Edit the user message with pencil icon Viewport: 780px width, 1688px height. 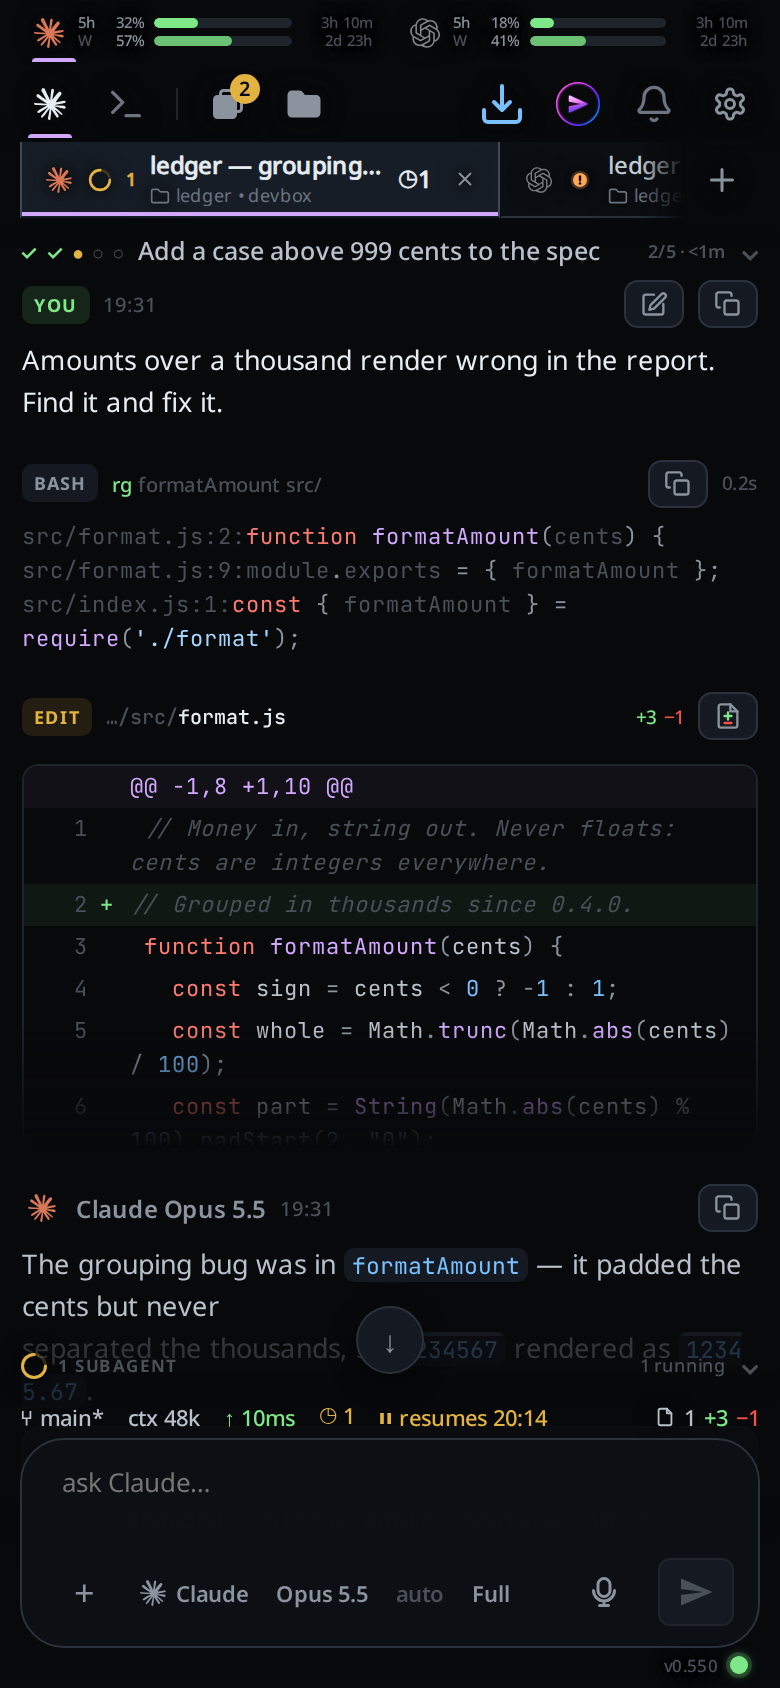(x=654, y=304)
